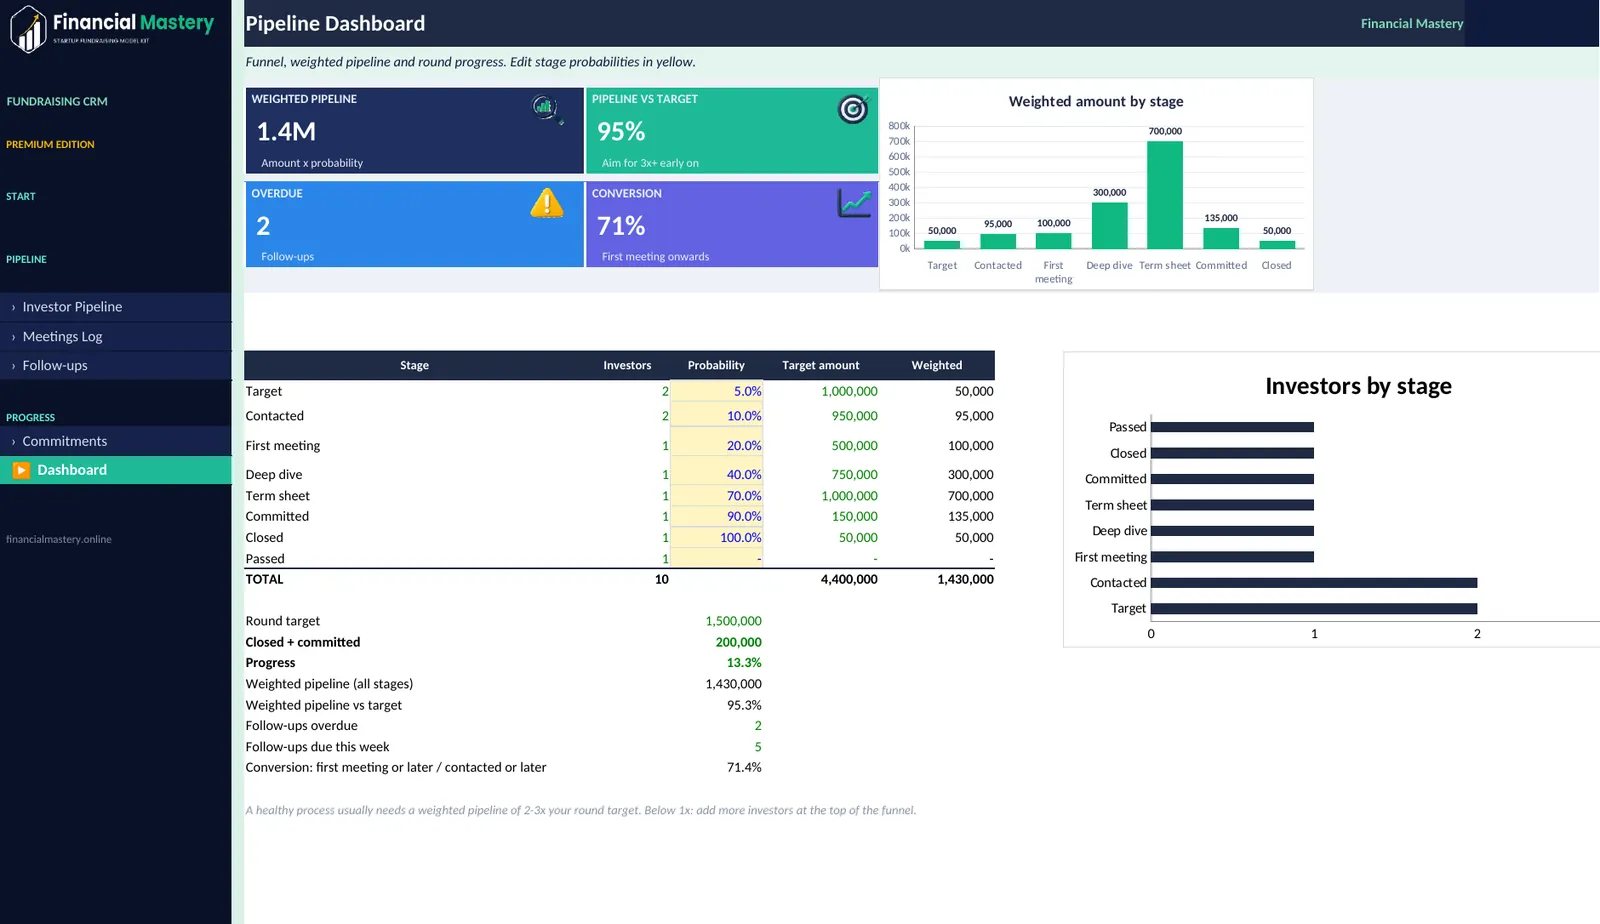Select Follow-ups due this week value 5
The image size is (1600, 924).
click(758, 747)
